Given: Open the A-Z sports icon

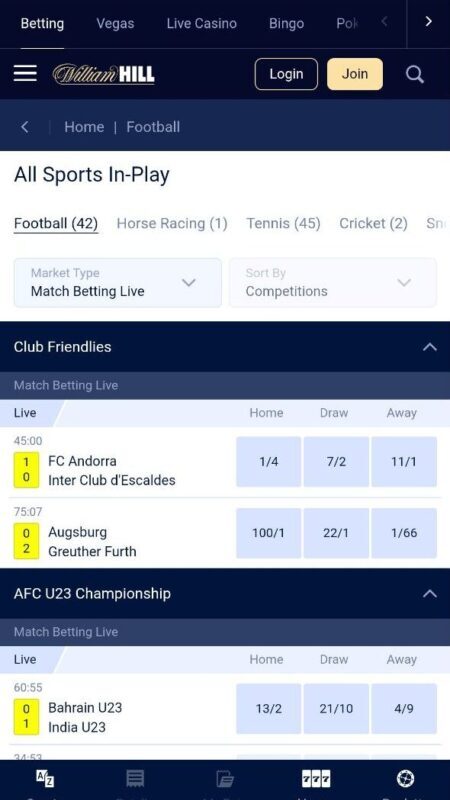Looking at the screenshot, I should [x=45, y=779].
